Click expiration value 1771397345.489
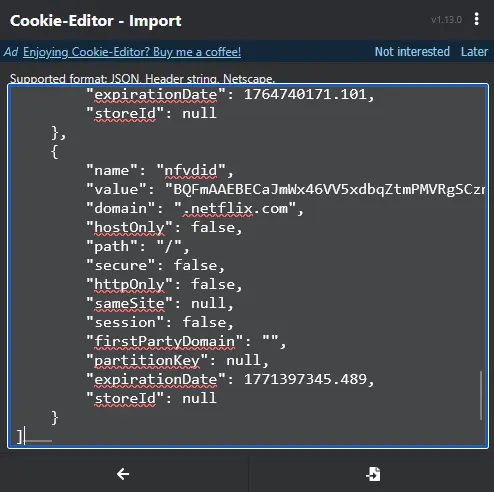Viewport: 494px width, 492px height. (x=306, y=379)
